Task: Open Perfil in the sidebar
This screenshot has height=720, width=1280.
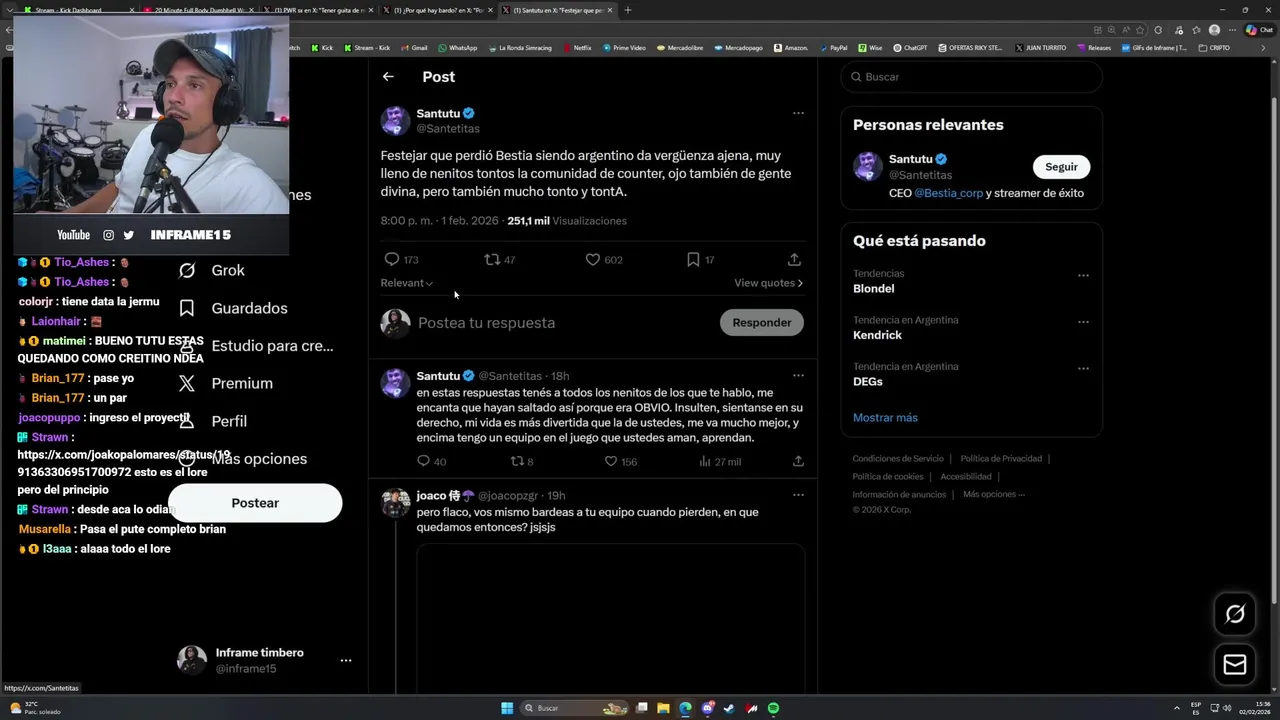Action: [x=212, y=421]
